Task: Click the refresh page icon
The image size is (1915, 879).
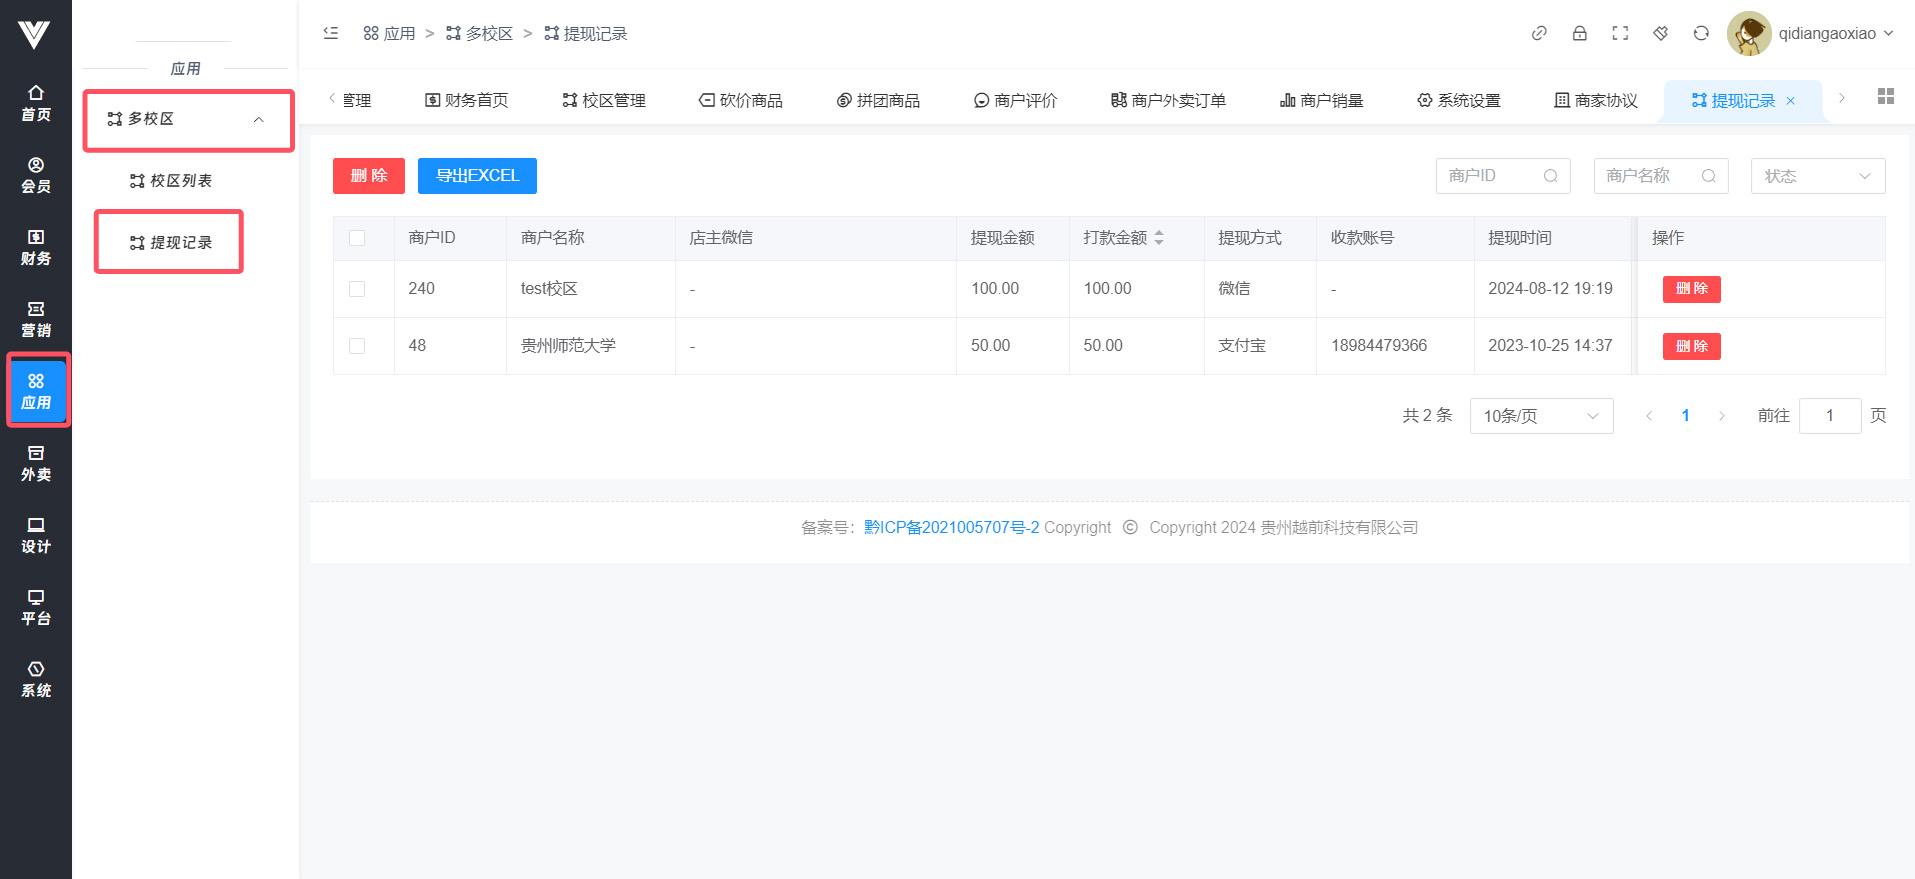Action: tap(1701, 33)
